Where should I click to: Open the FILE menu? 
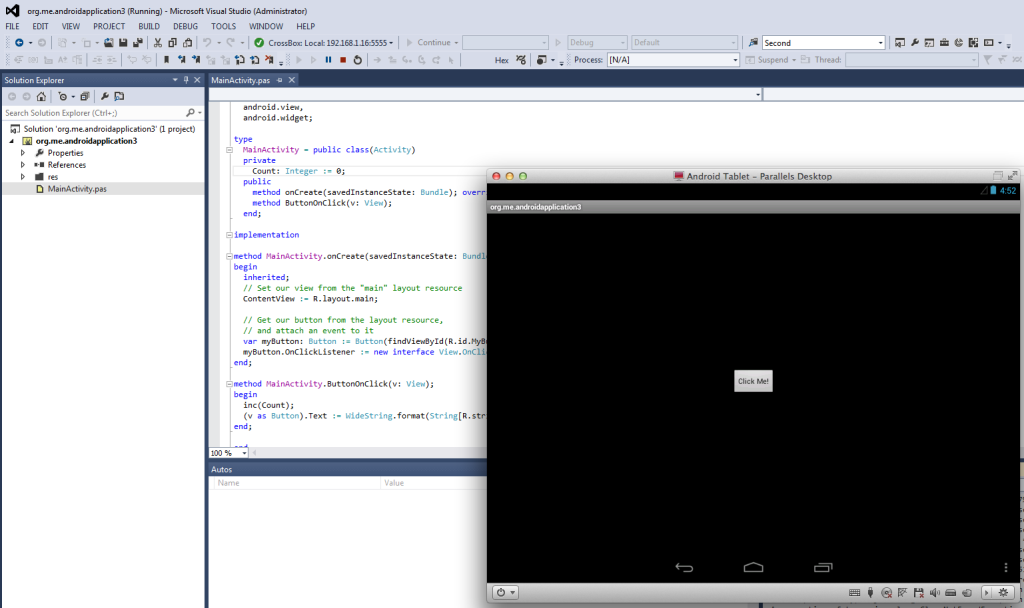(x=12, y=26)
